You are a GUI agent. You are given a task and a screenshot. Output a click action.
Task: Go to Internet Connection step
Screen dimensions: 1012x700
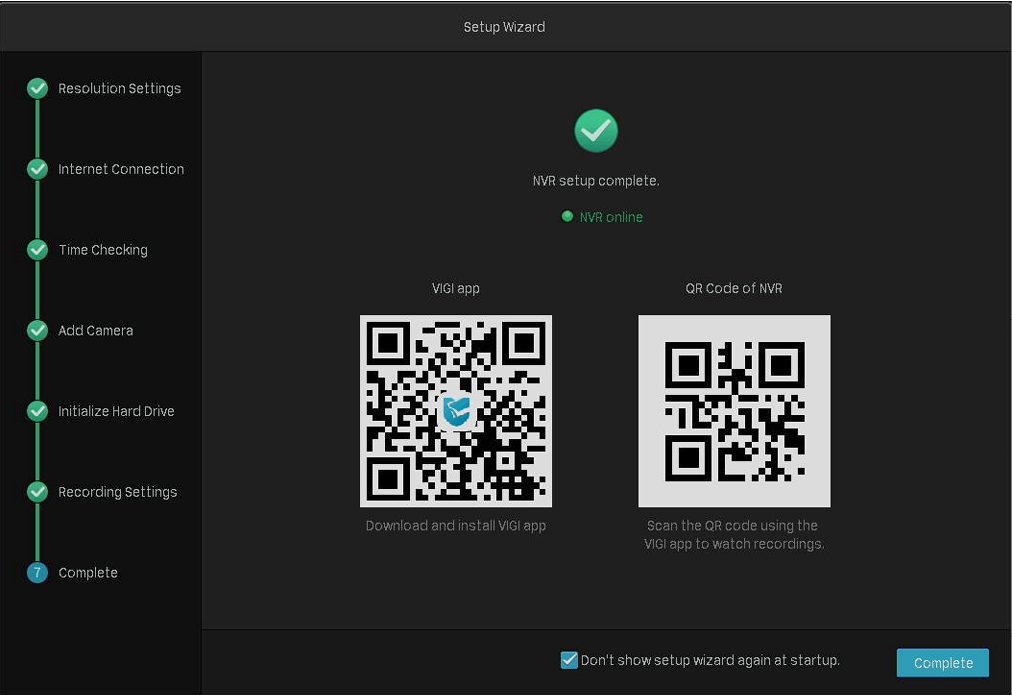coord(121,169)
